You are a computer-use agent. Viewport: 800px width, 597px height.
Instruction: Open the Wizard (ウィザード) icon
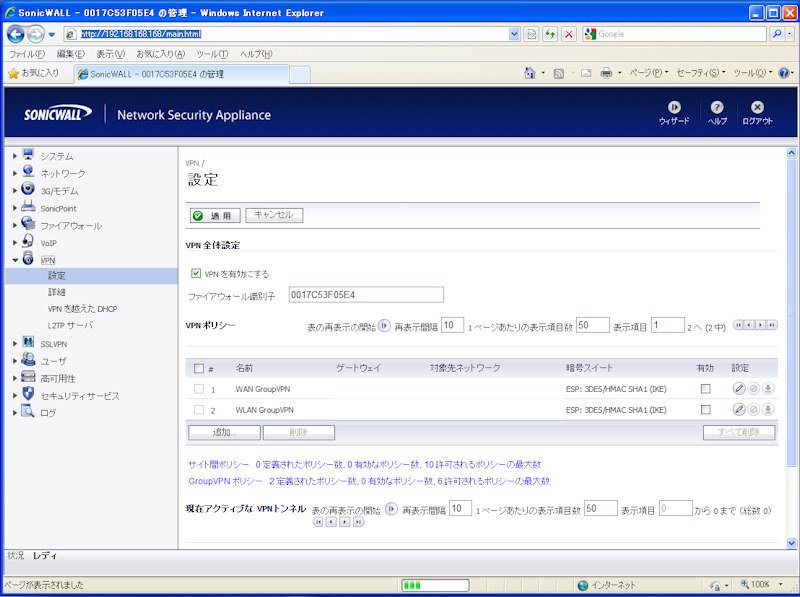[x=674, y=107]
